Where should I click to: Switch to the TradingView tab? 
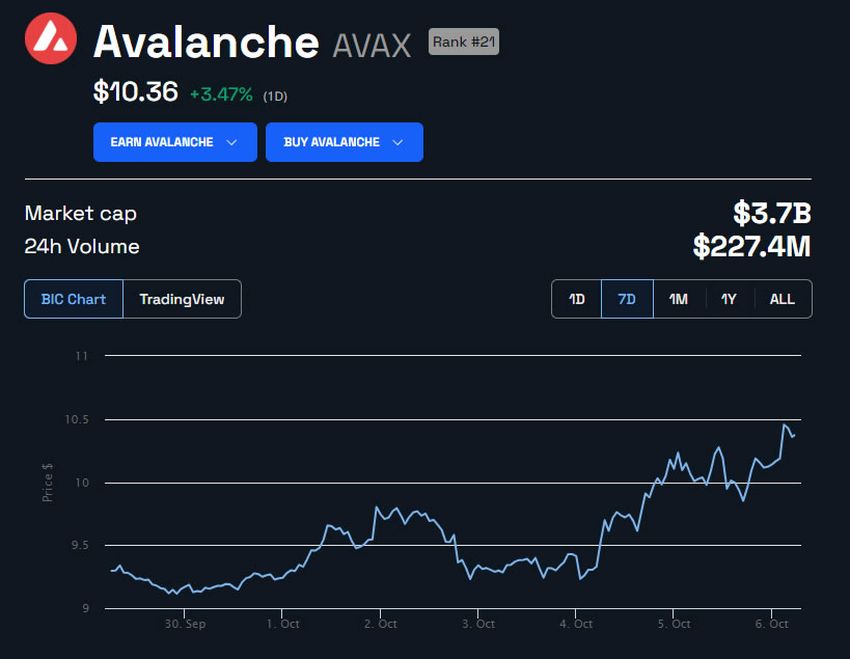(x=182, y=299)
